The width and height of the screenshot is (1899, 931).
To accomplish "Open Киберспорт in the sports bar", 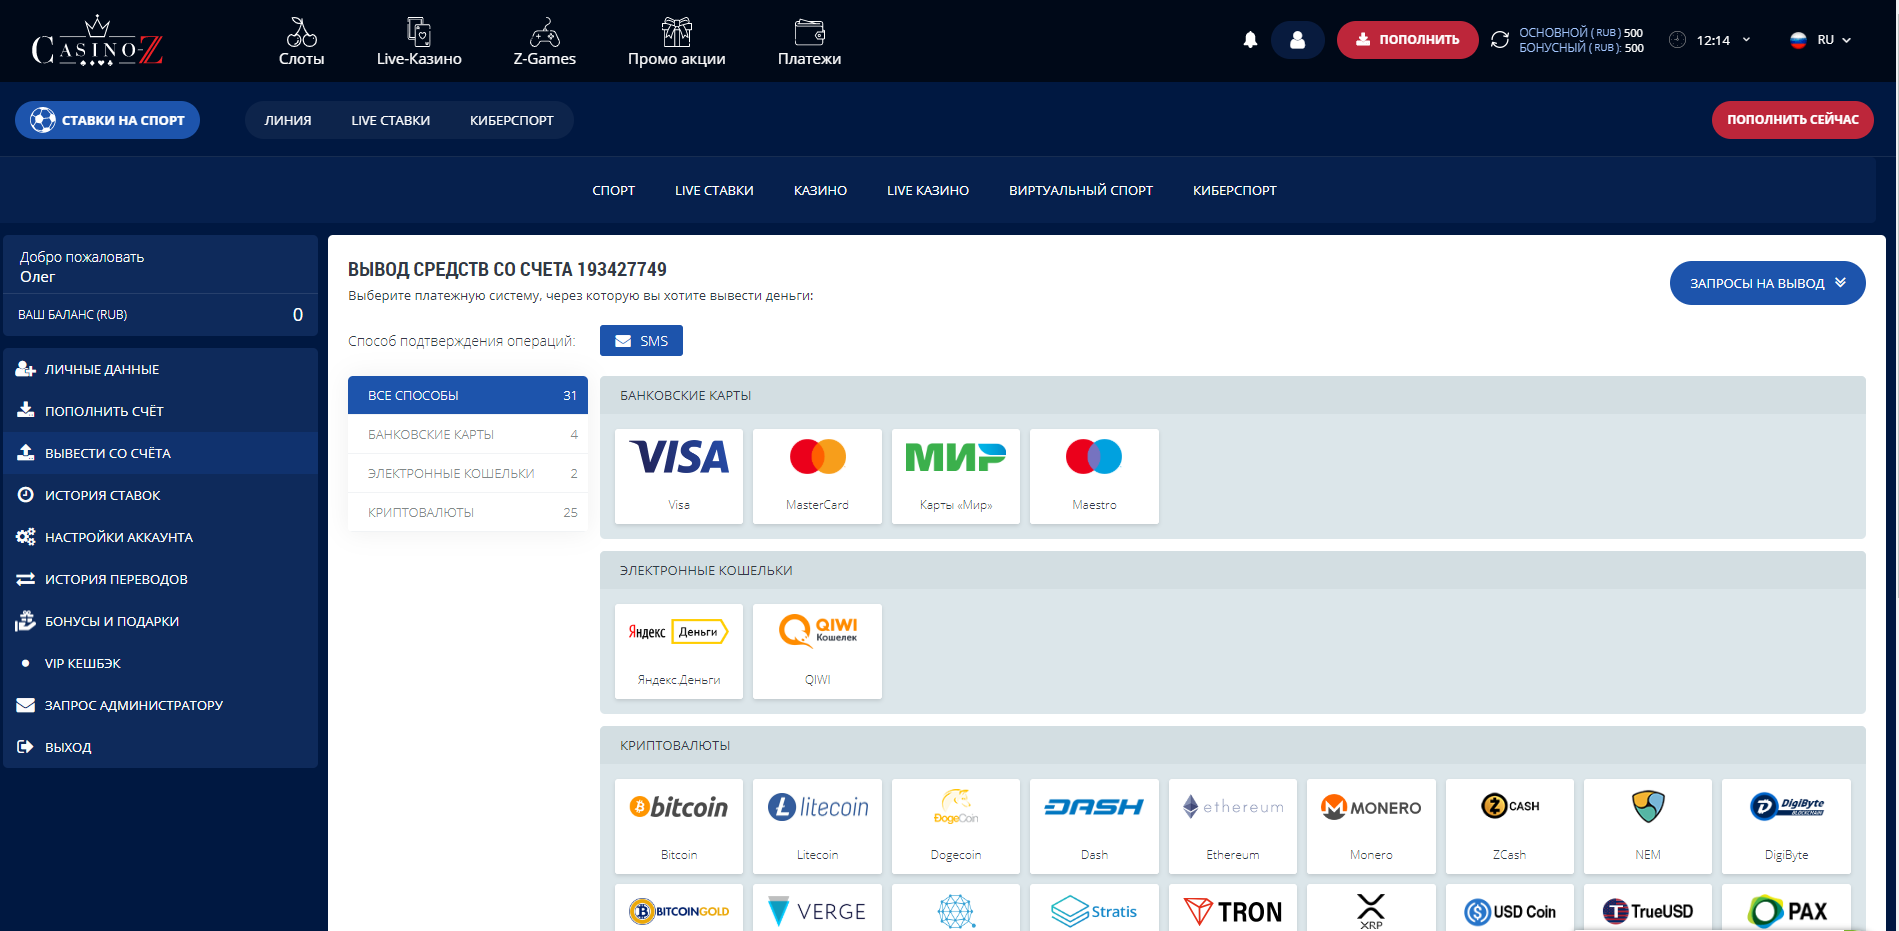I will point(512,120).
